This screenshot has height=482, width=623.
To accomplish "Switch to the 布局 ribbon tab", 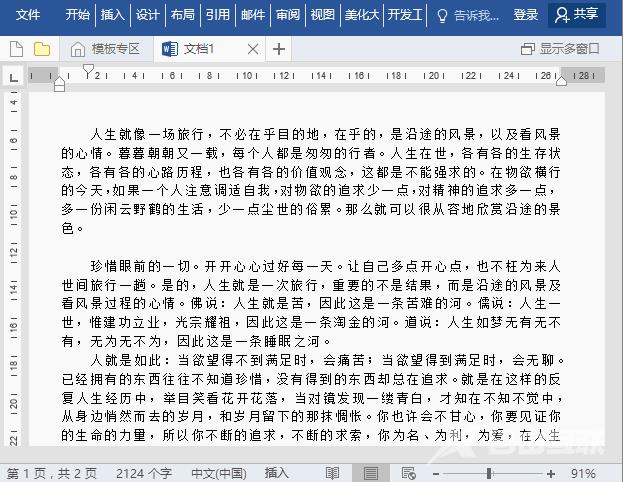I will click(182, 15).
